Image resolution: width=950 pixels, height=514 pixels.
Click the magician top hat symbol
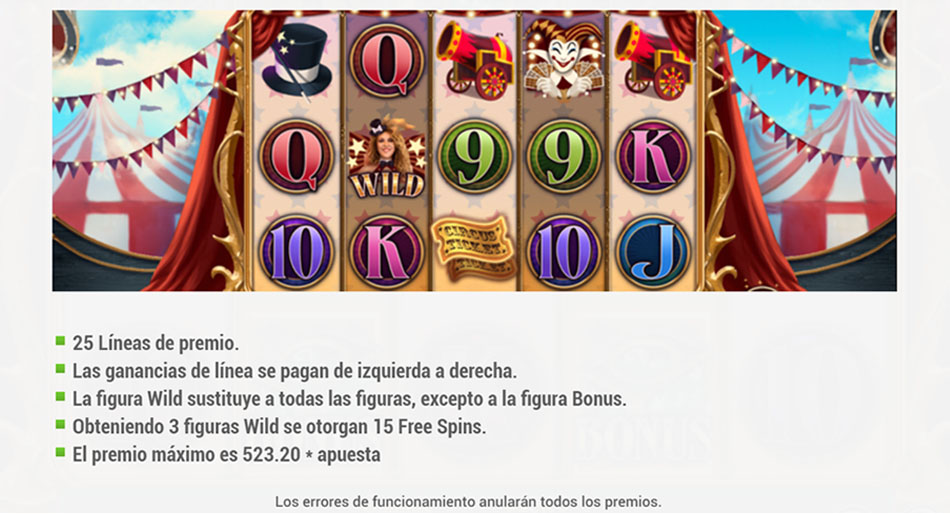click(x=297, y=61)
